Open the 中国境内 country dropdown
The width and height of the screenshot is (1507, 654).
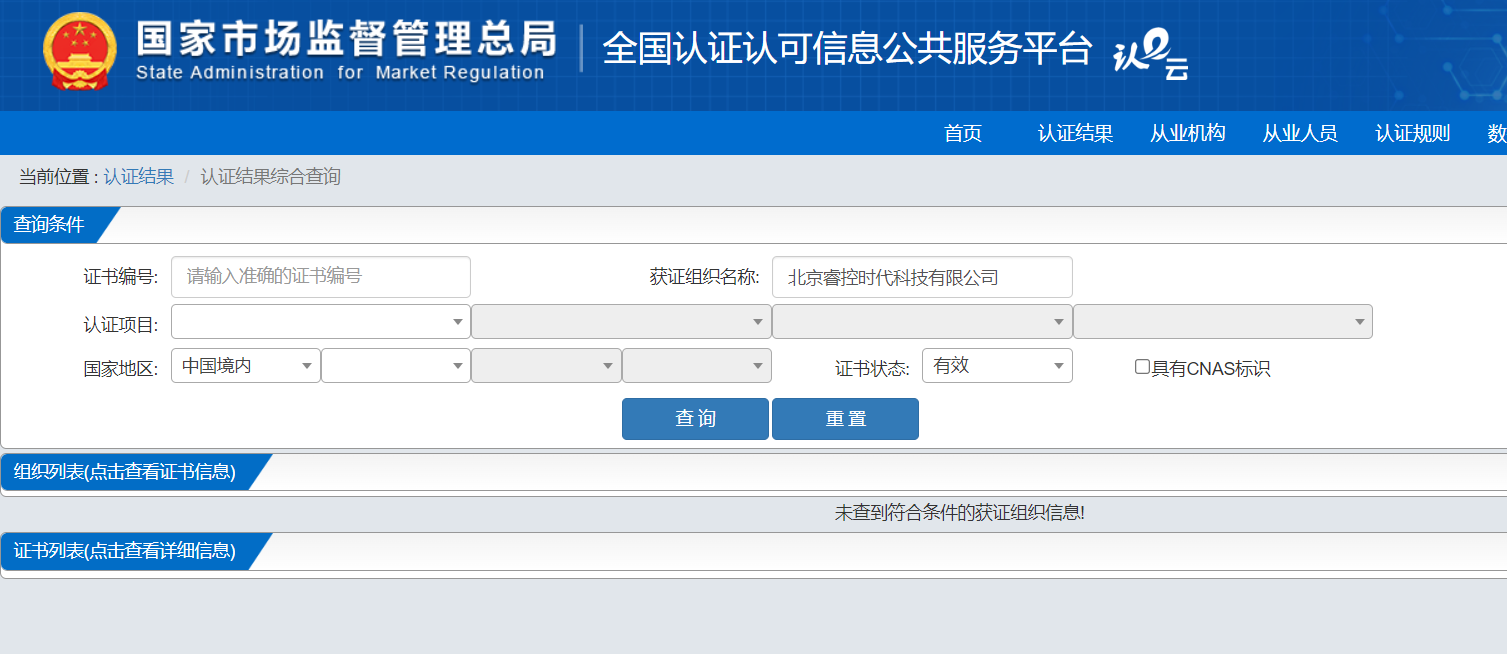246,366
